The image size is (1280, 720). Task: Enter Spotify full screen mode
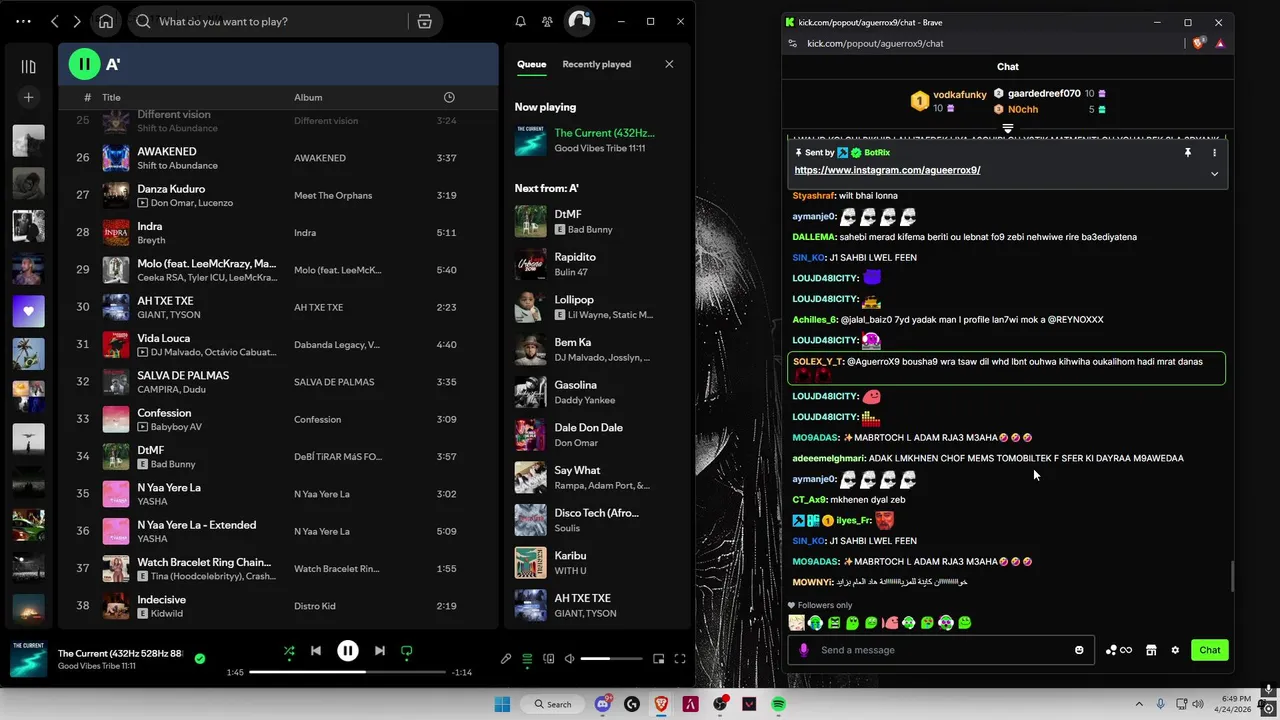(x=680, y=659)
